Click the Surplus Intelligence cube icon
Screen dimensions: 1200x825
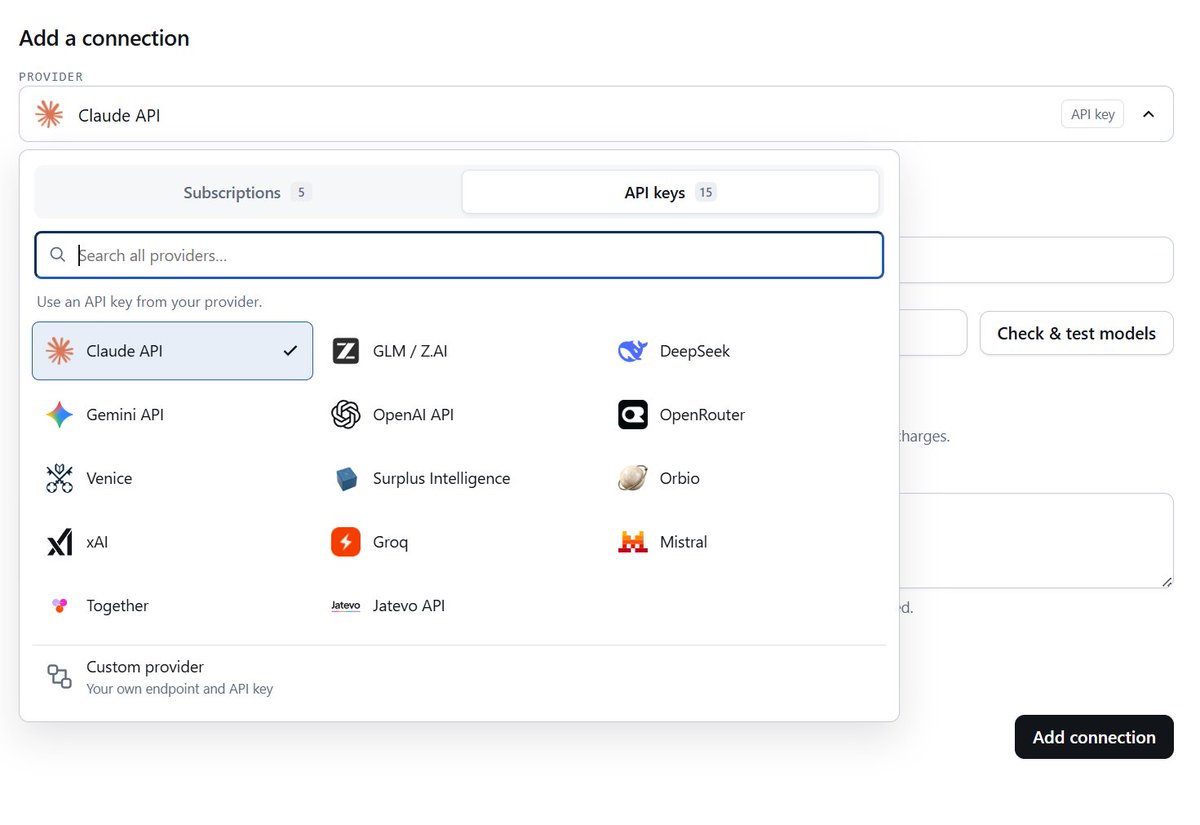346,479
